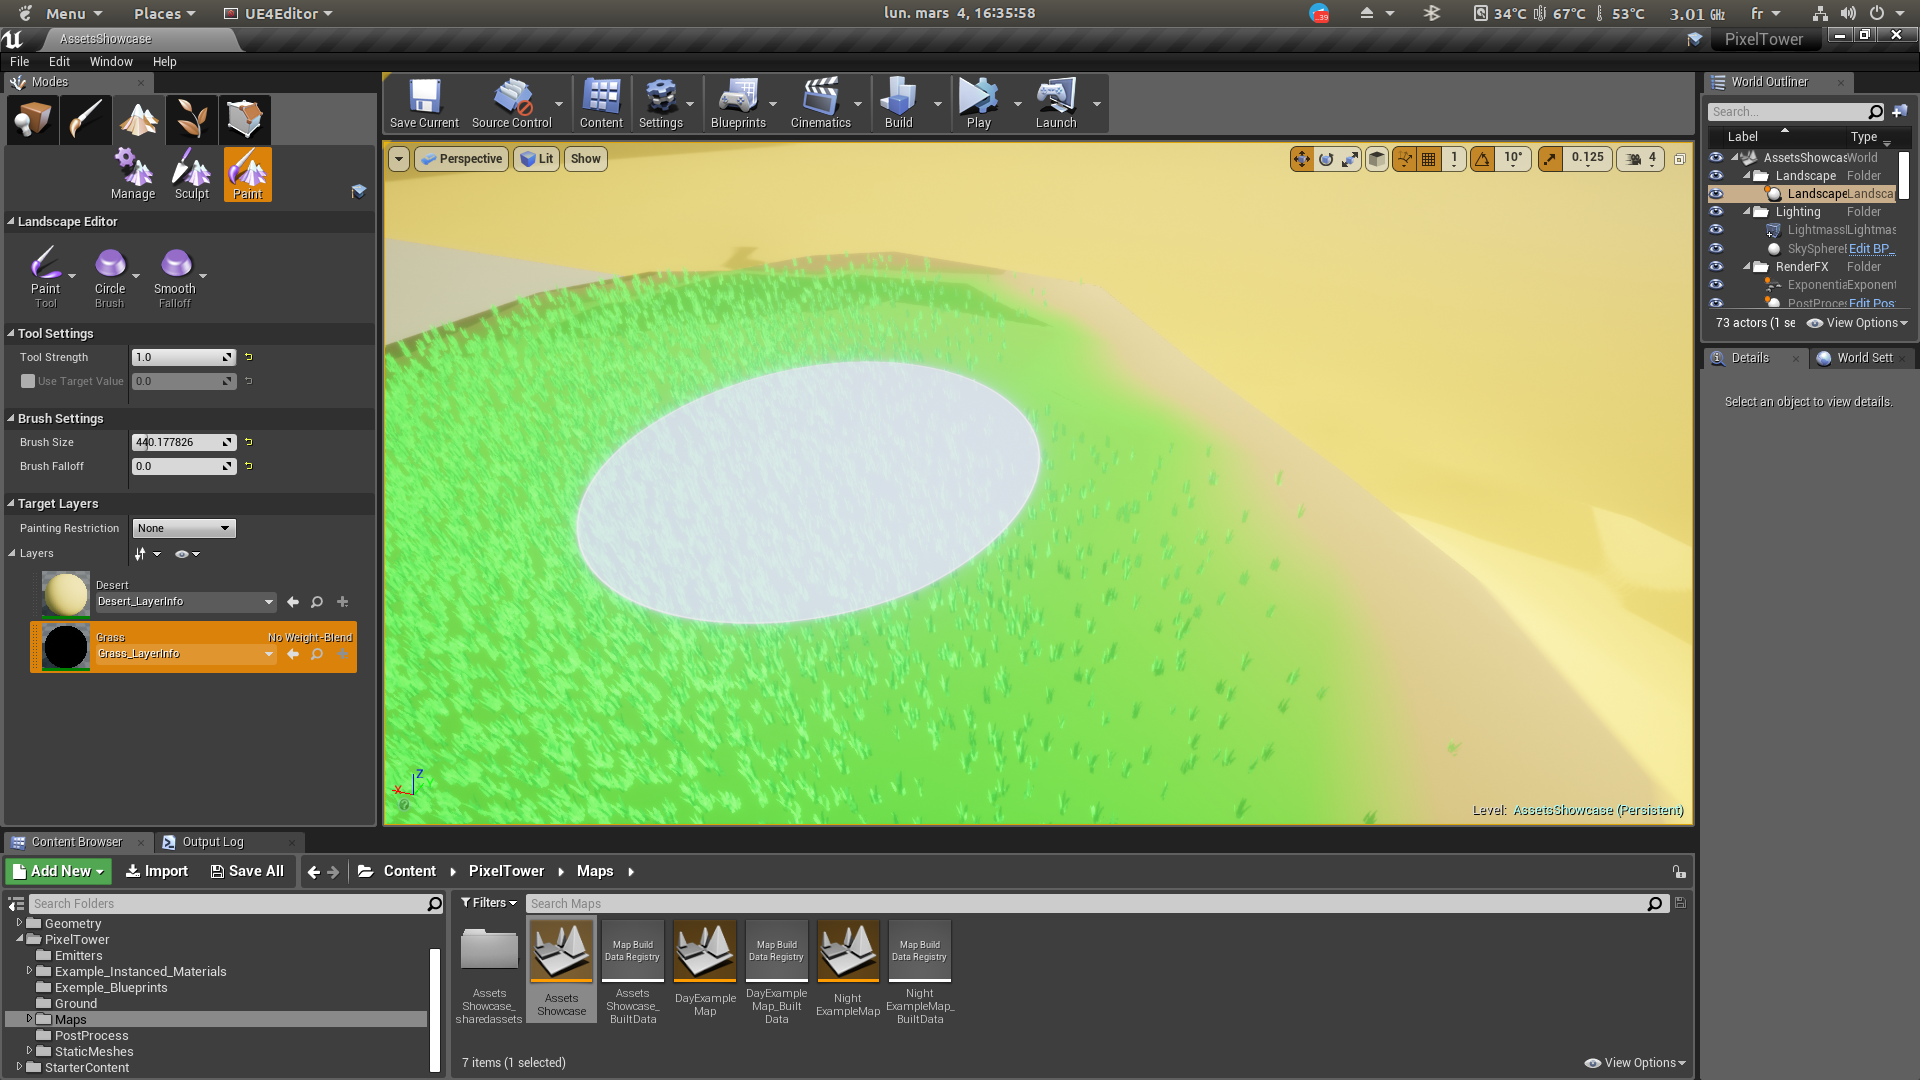This screenshot has width=1920, height=1080.
Task: Click the Desert layer thumbnail swatch
Action: [x=66, y=594]
